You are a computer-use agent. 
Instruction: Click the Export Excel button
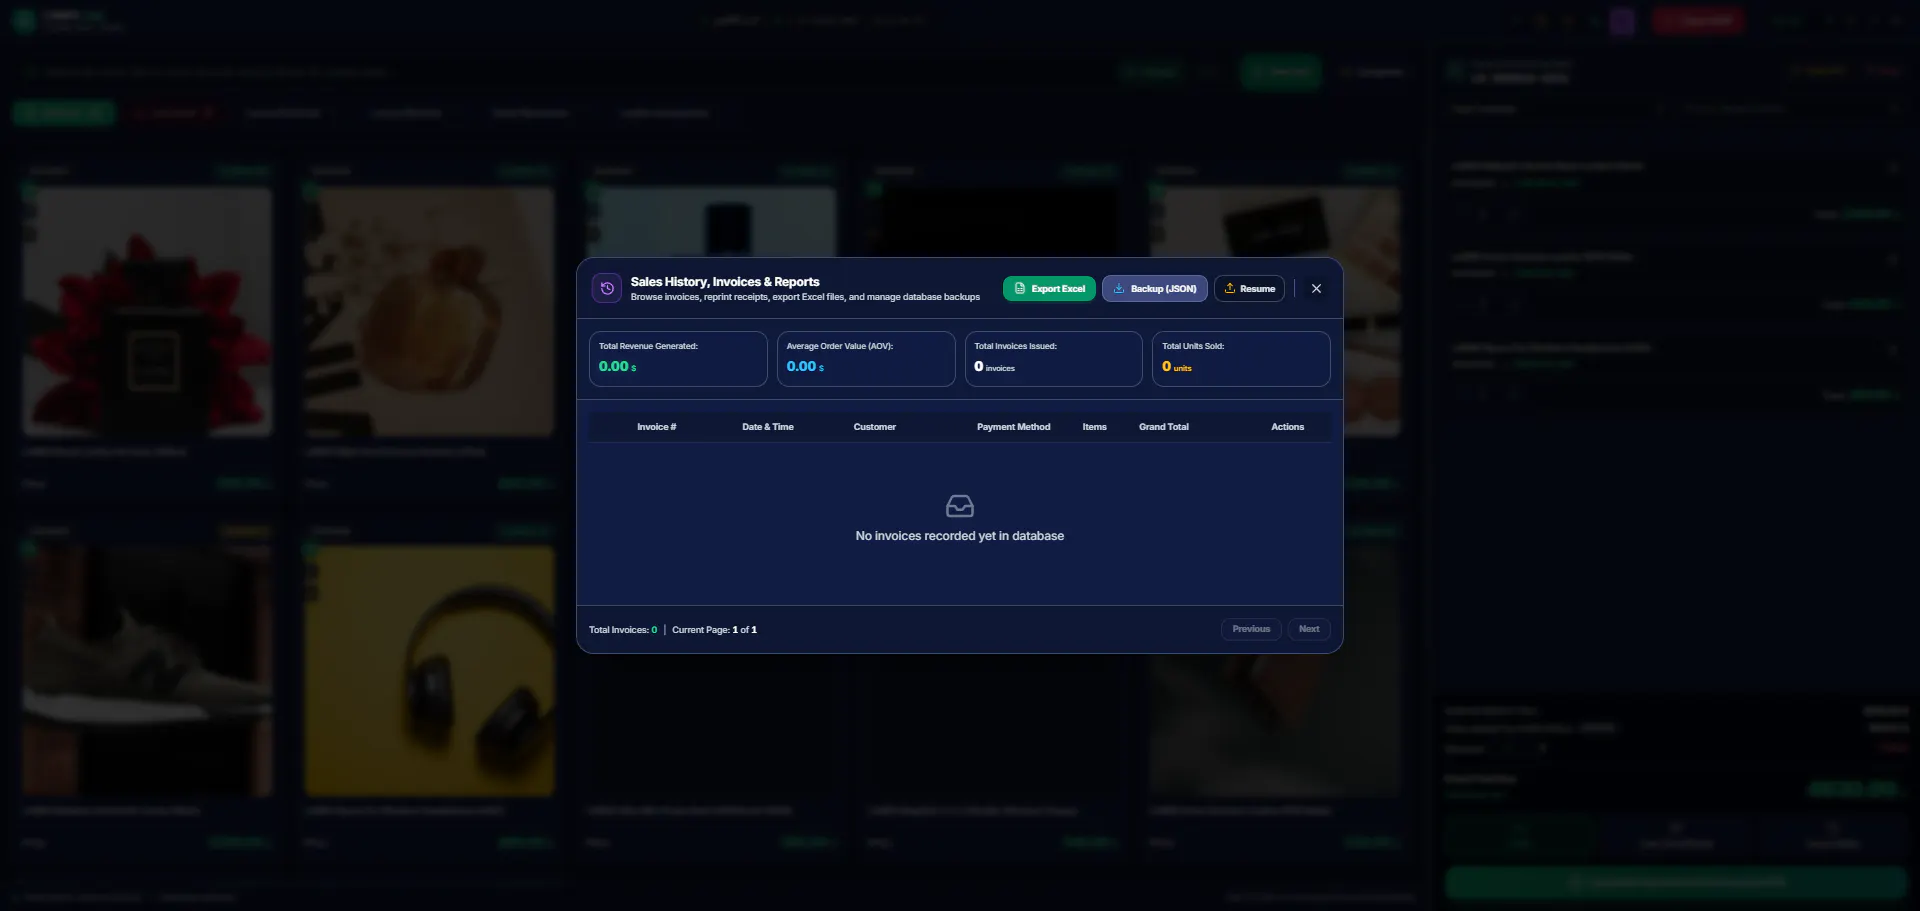[1049, 288]
